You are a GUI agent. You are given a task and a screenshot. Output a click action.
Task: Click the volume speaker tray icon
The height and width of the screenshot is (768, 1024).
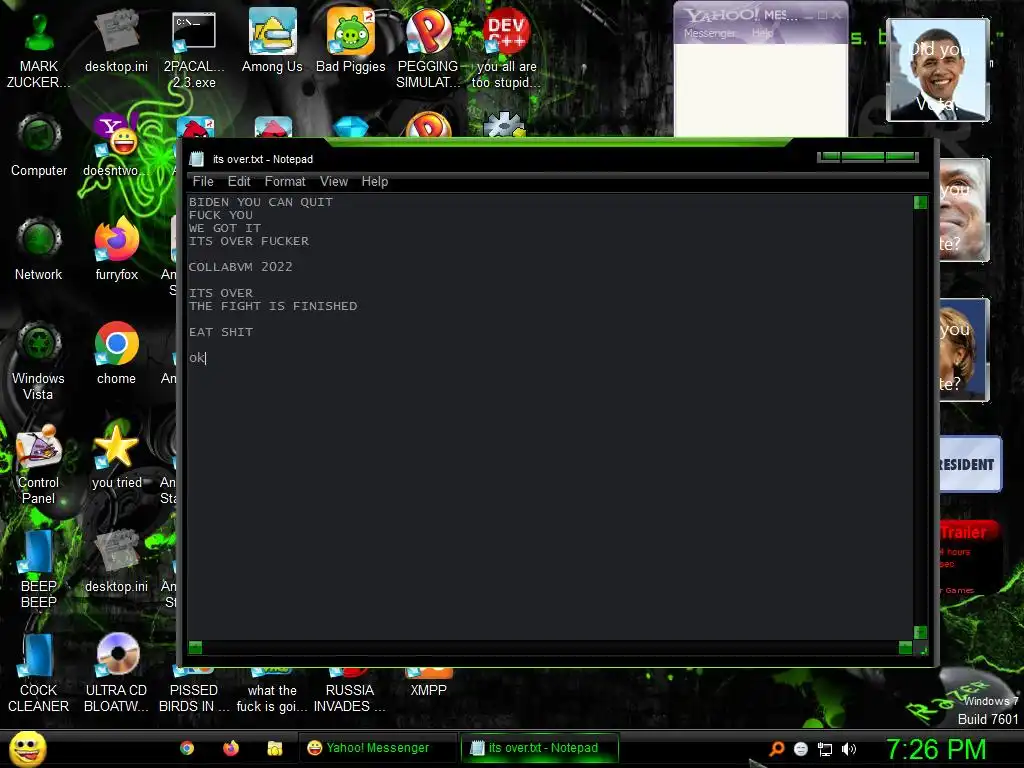pyautogui.click(x=849, y=748)
